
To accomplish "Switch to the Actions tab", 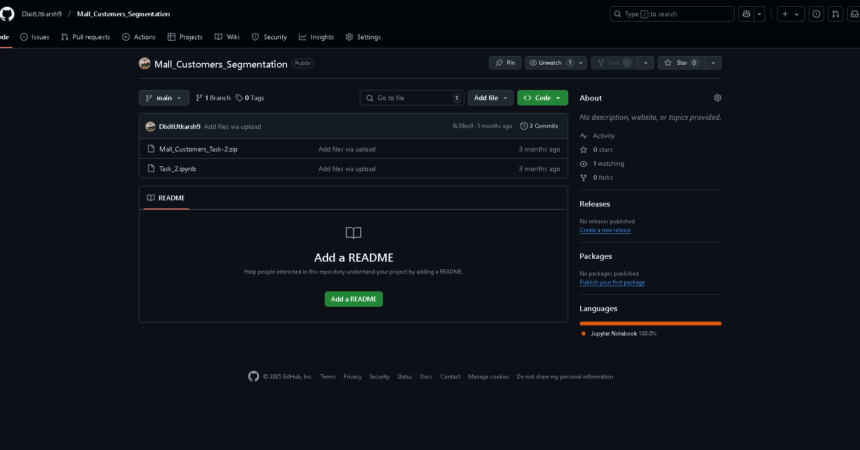I will (x=139, y=37).
